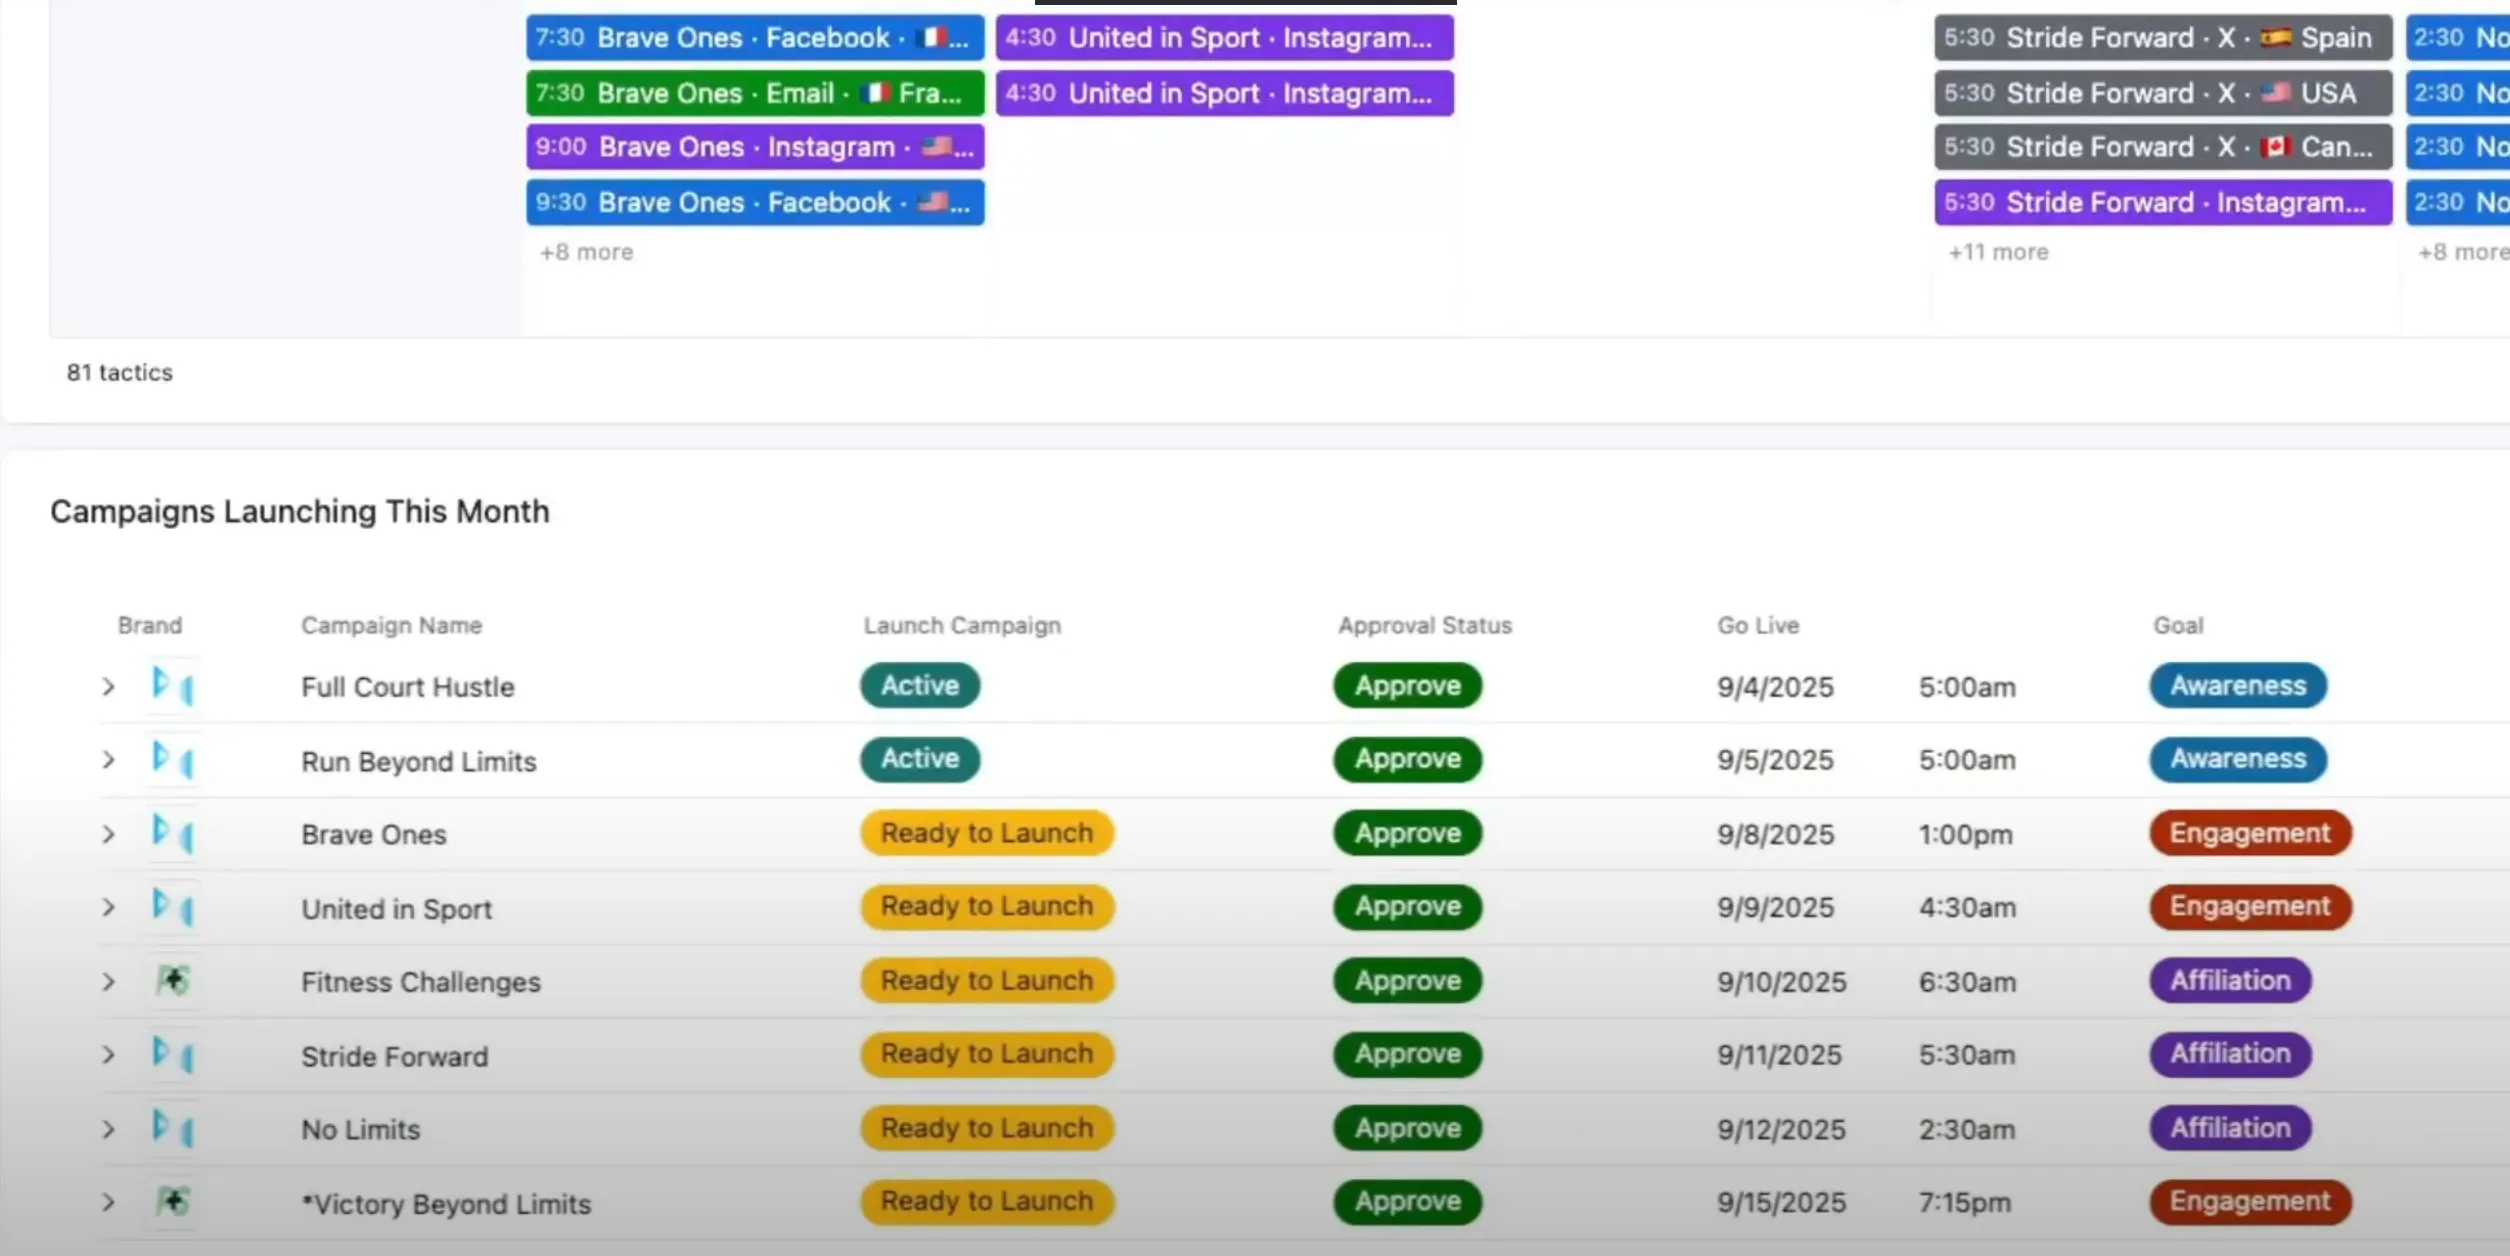Click brand icon in Stride Forward row
The width and height of the screenshot is (2510, 1256).
pos(172,1054)
